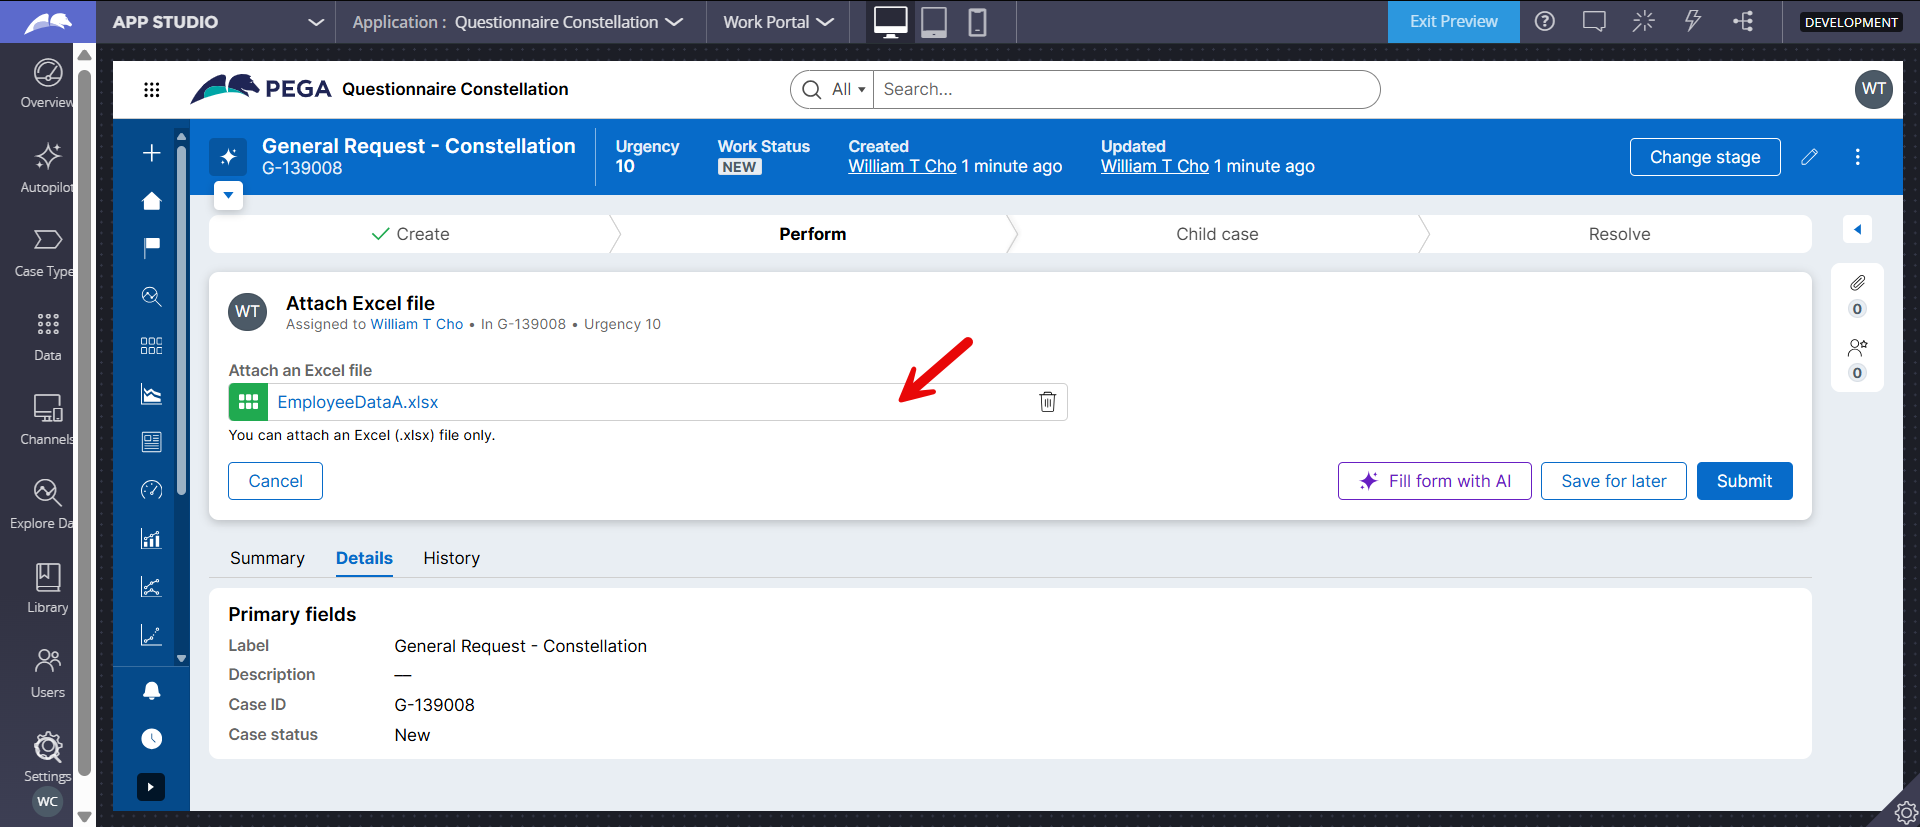1920x827 pixels.
Task: Expand the portal navigation play arrow
Action: click(x=151, y=787)
